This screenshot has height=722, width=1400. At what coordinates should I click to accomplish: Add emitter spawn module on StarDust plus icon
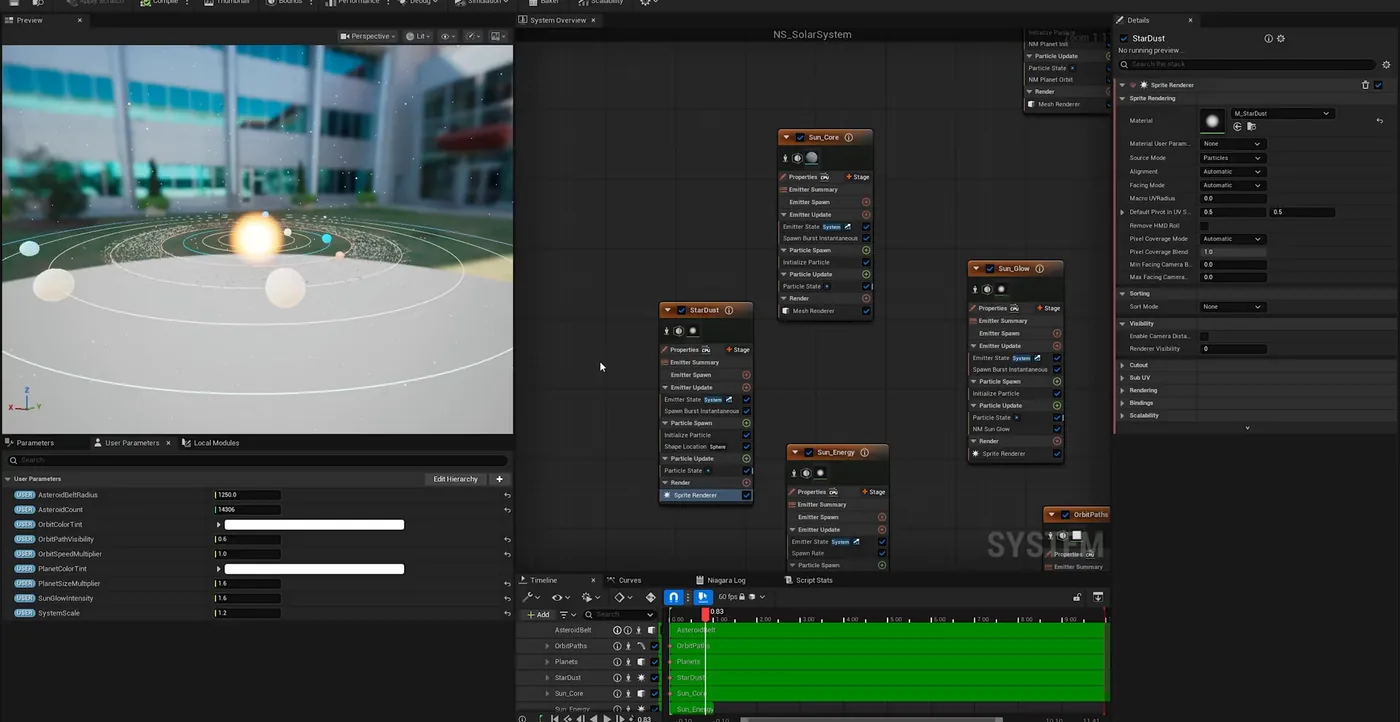(746, 375)
